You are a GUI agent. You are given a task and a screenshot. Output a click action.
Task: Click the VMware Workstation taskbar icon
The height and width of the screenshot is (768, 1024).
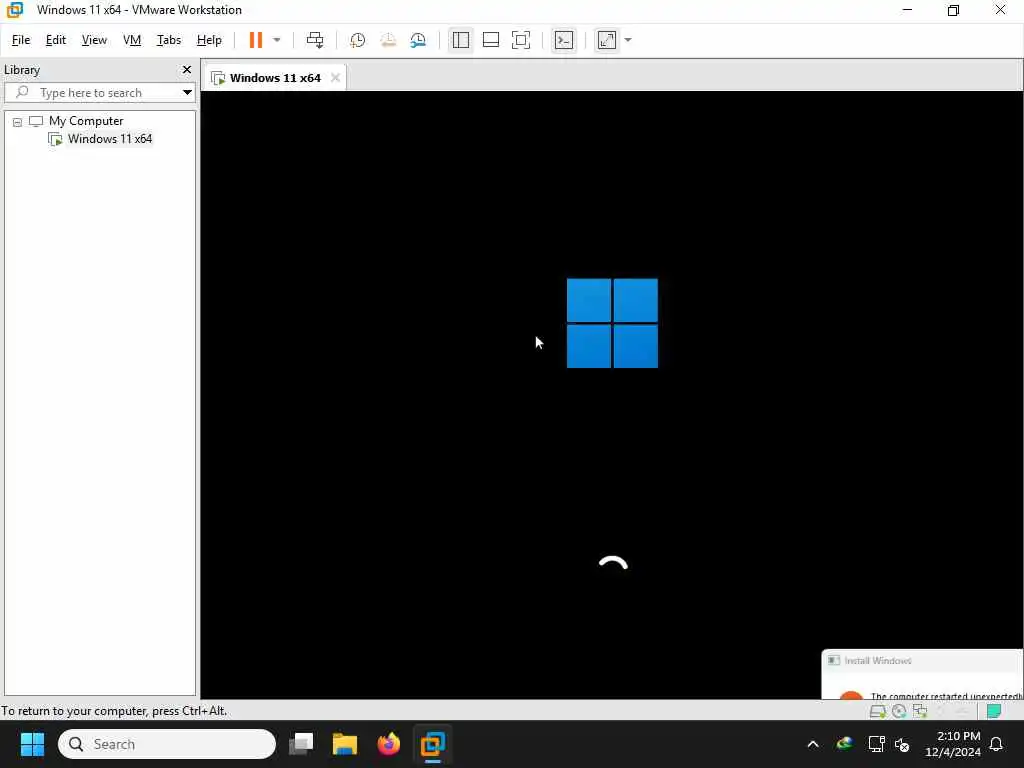point(432,744)
